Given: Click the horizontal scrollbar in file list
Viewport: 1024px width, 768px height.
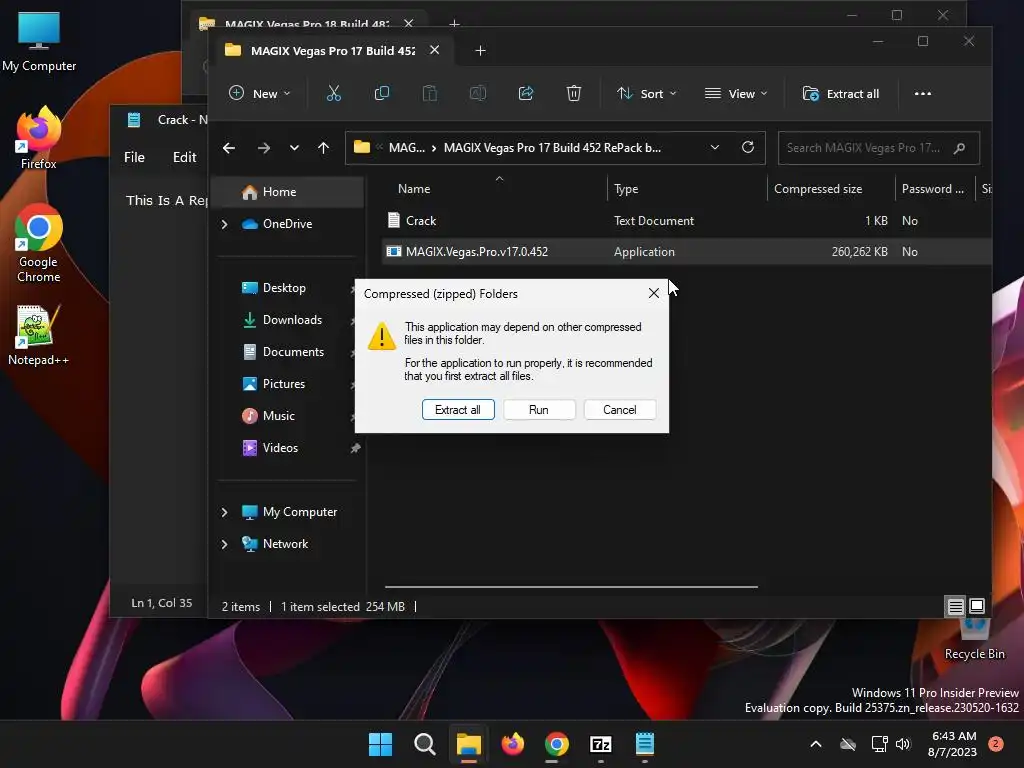Looking at the screenshot, I should point(571,587).
